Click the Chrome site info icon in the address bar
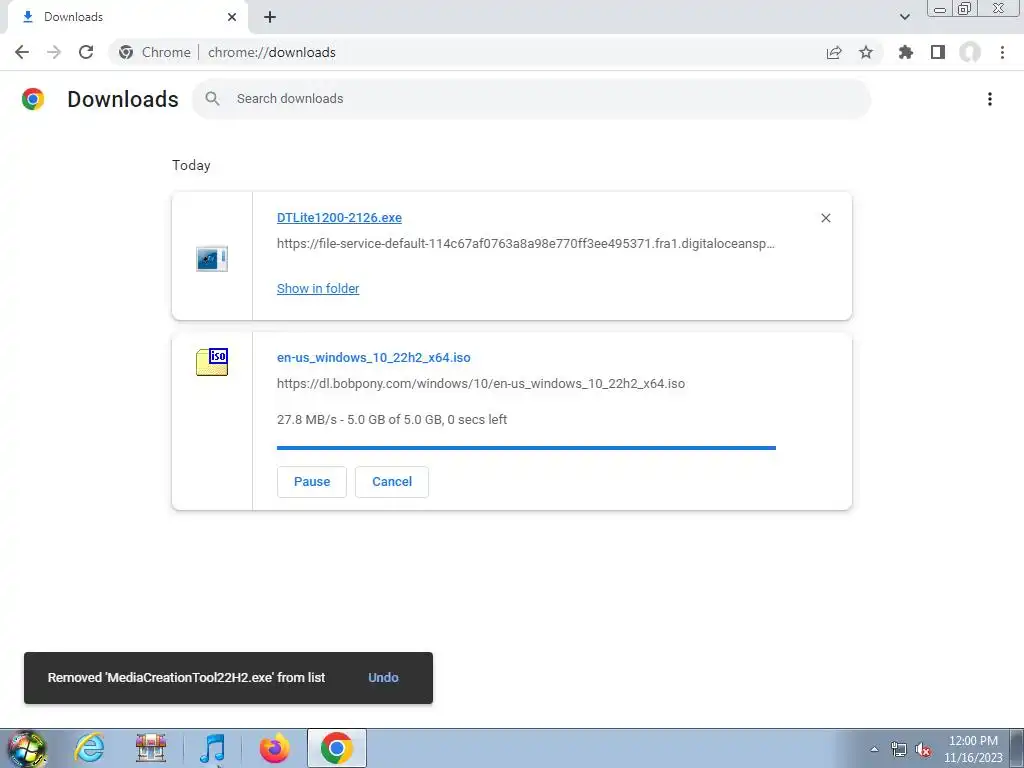This screenshot has height=768, width=1024. [x=126, y=52]
